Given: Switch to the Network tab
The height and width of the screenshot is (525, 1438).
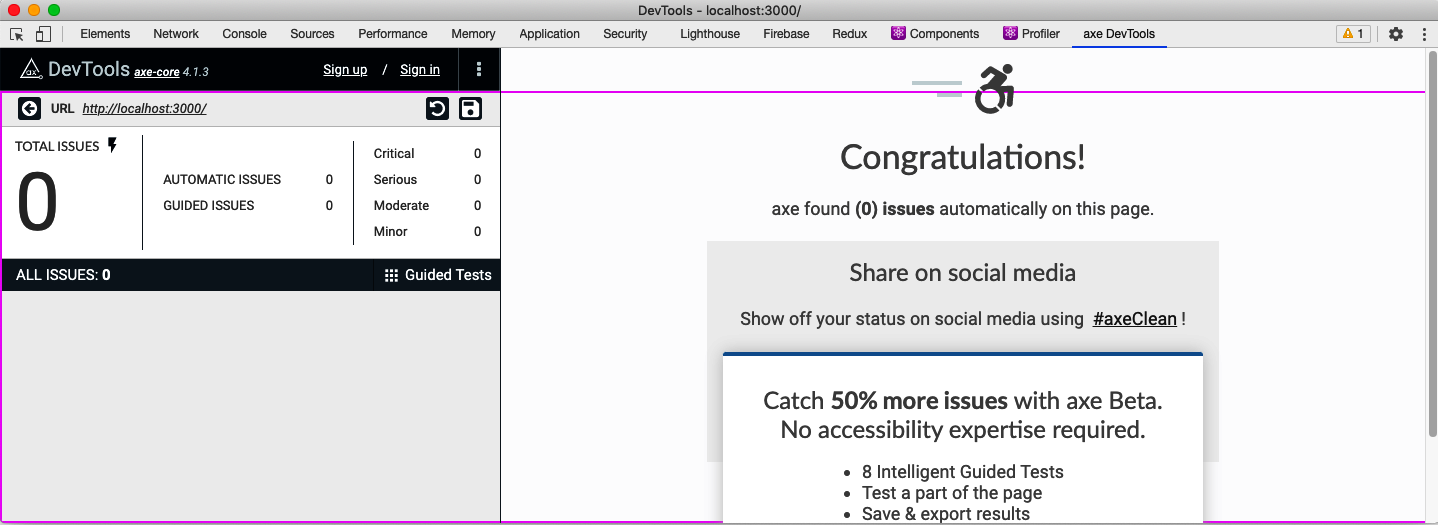Looking at the screenshot, I should (x=176, y=34).
